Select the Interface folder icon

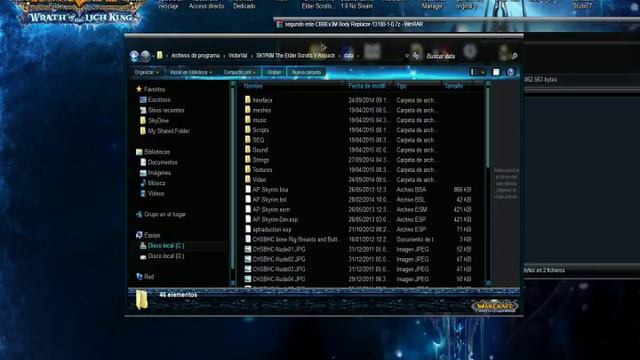pyautogui.click(x=248, y=100)
